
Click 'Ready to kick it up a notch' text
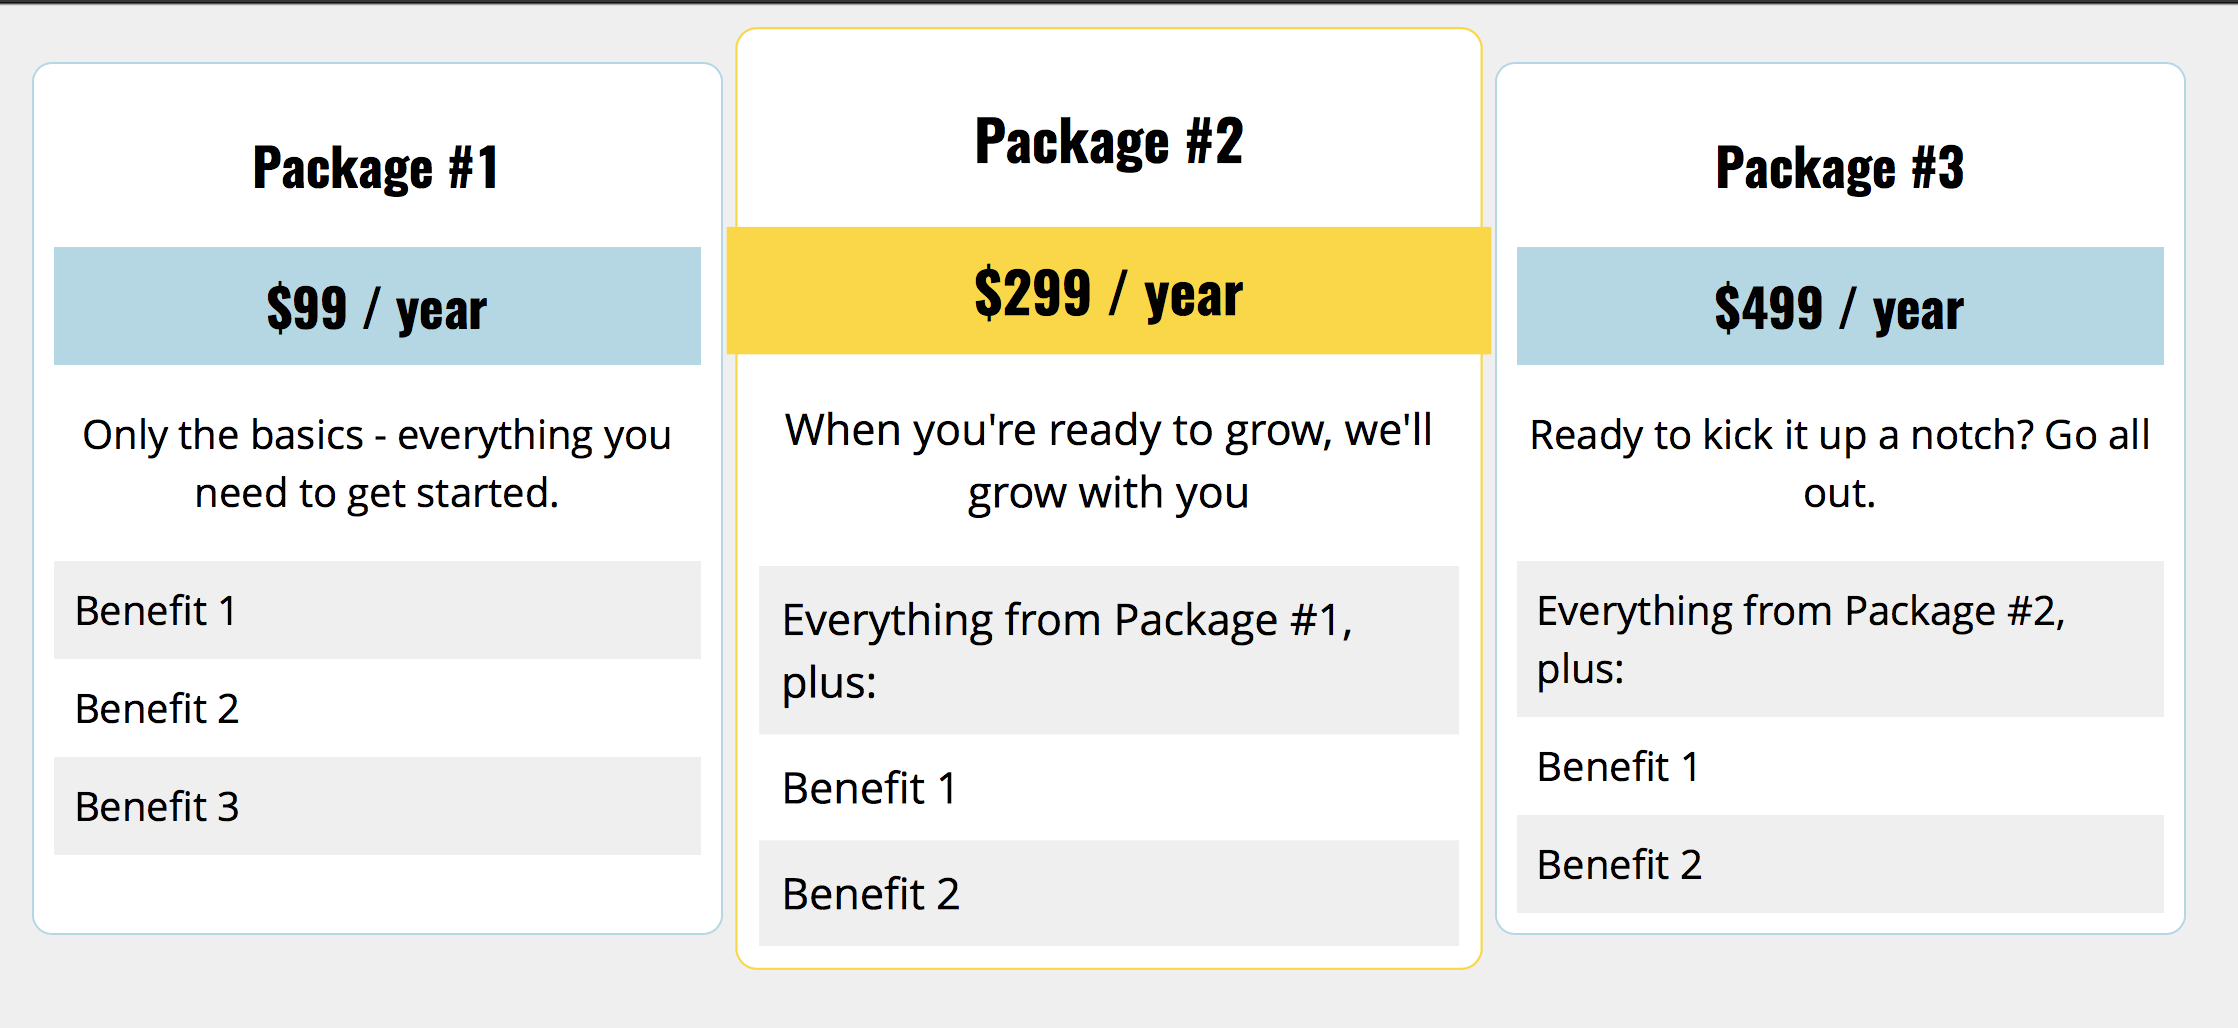1839,463
